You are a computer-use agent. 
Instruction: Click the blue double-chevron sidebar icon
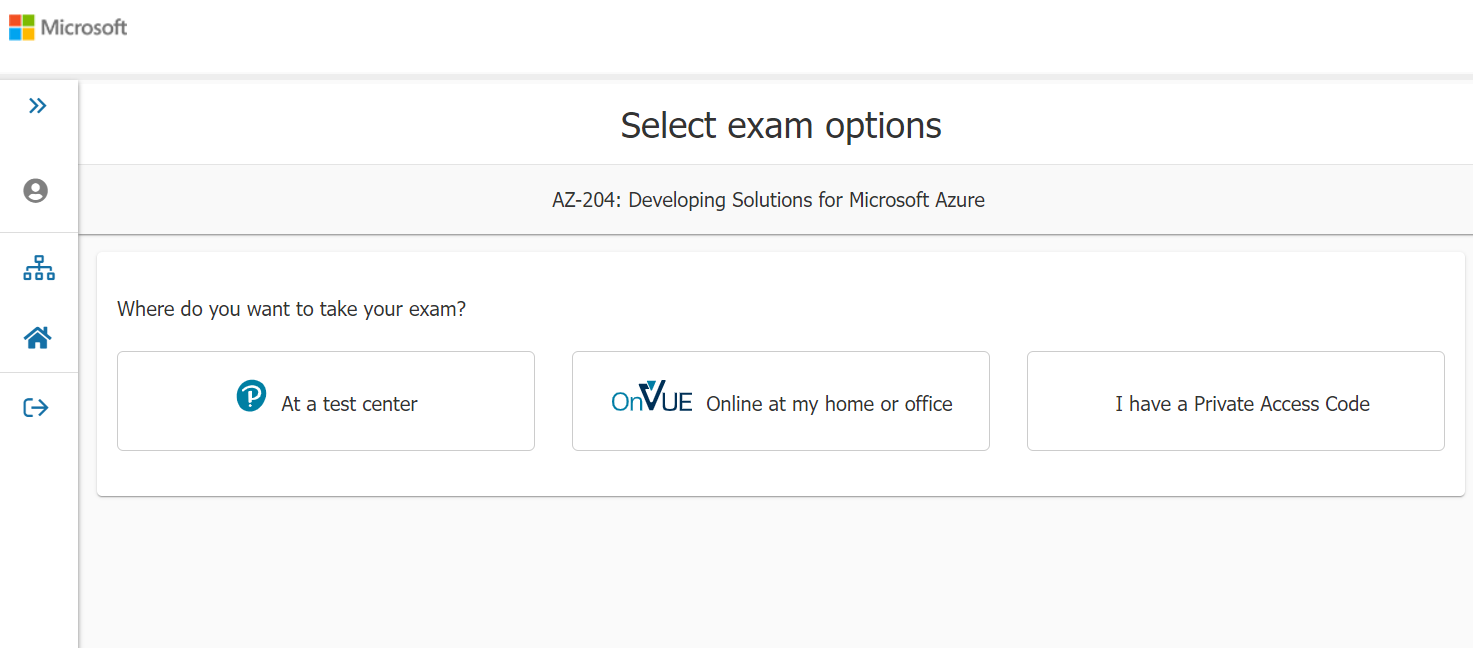[x=39, y=104]
